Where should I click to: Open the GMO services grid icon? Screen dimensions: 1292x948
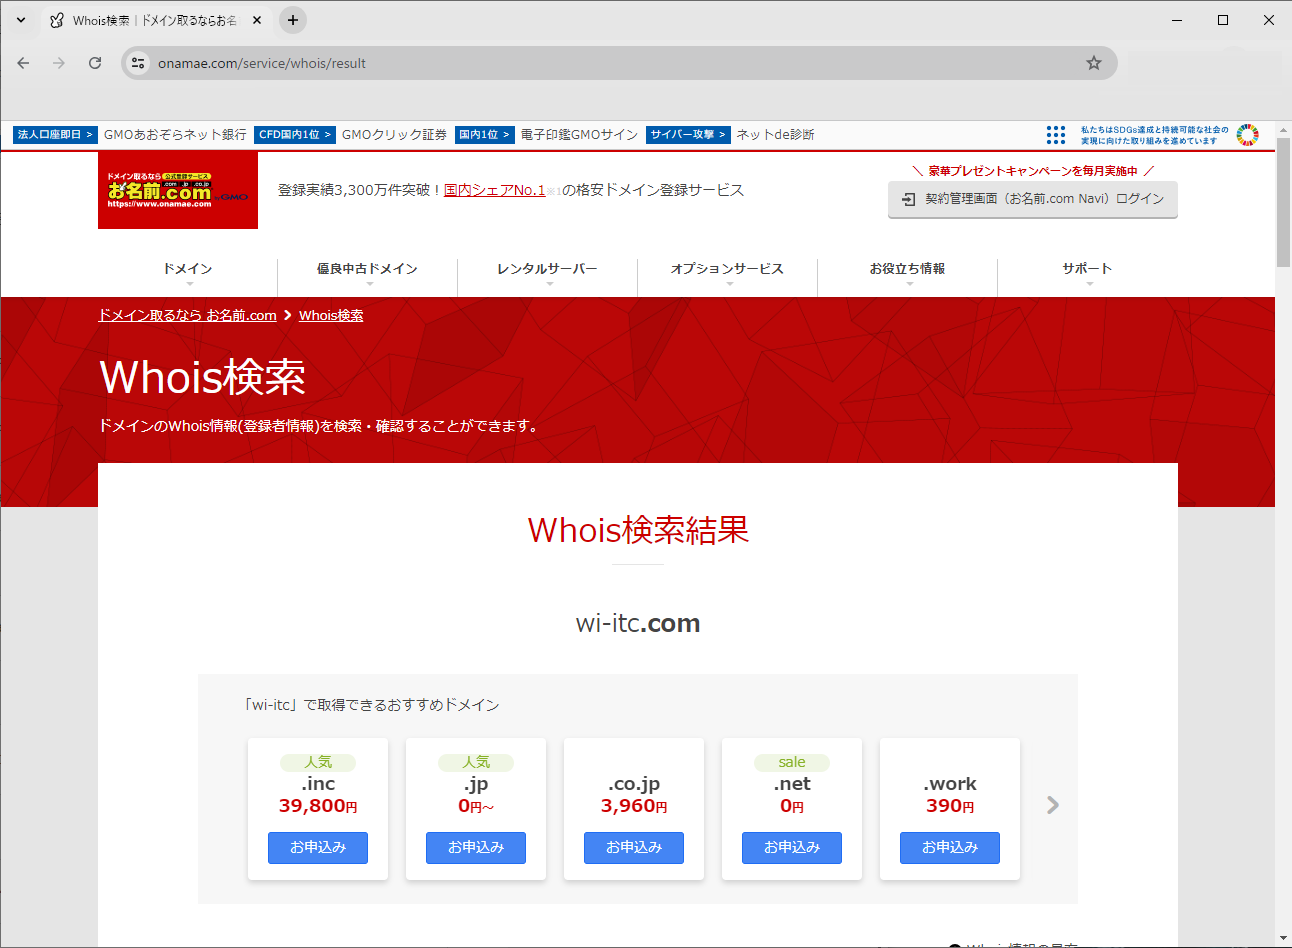tap(1055, 135)
